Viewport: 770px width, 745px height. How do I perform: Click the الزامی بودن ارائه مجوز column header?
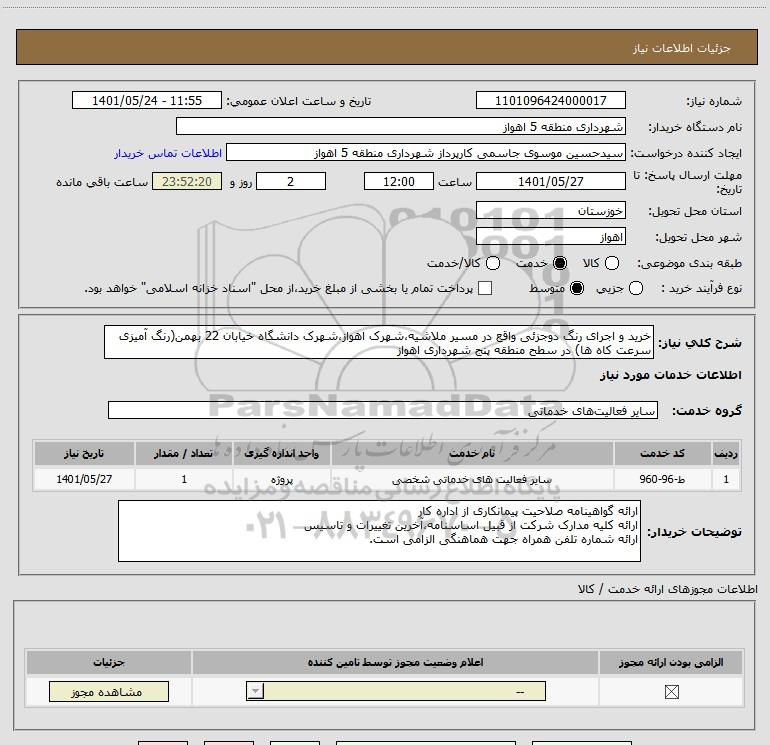point(671,662)
